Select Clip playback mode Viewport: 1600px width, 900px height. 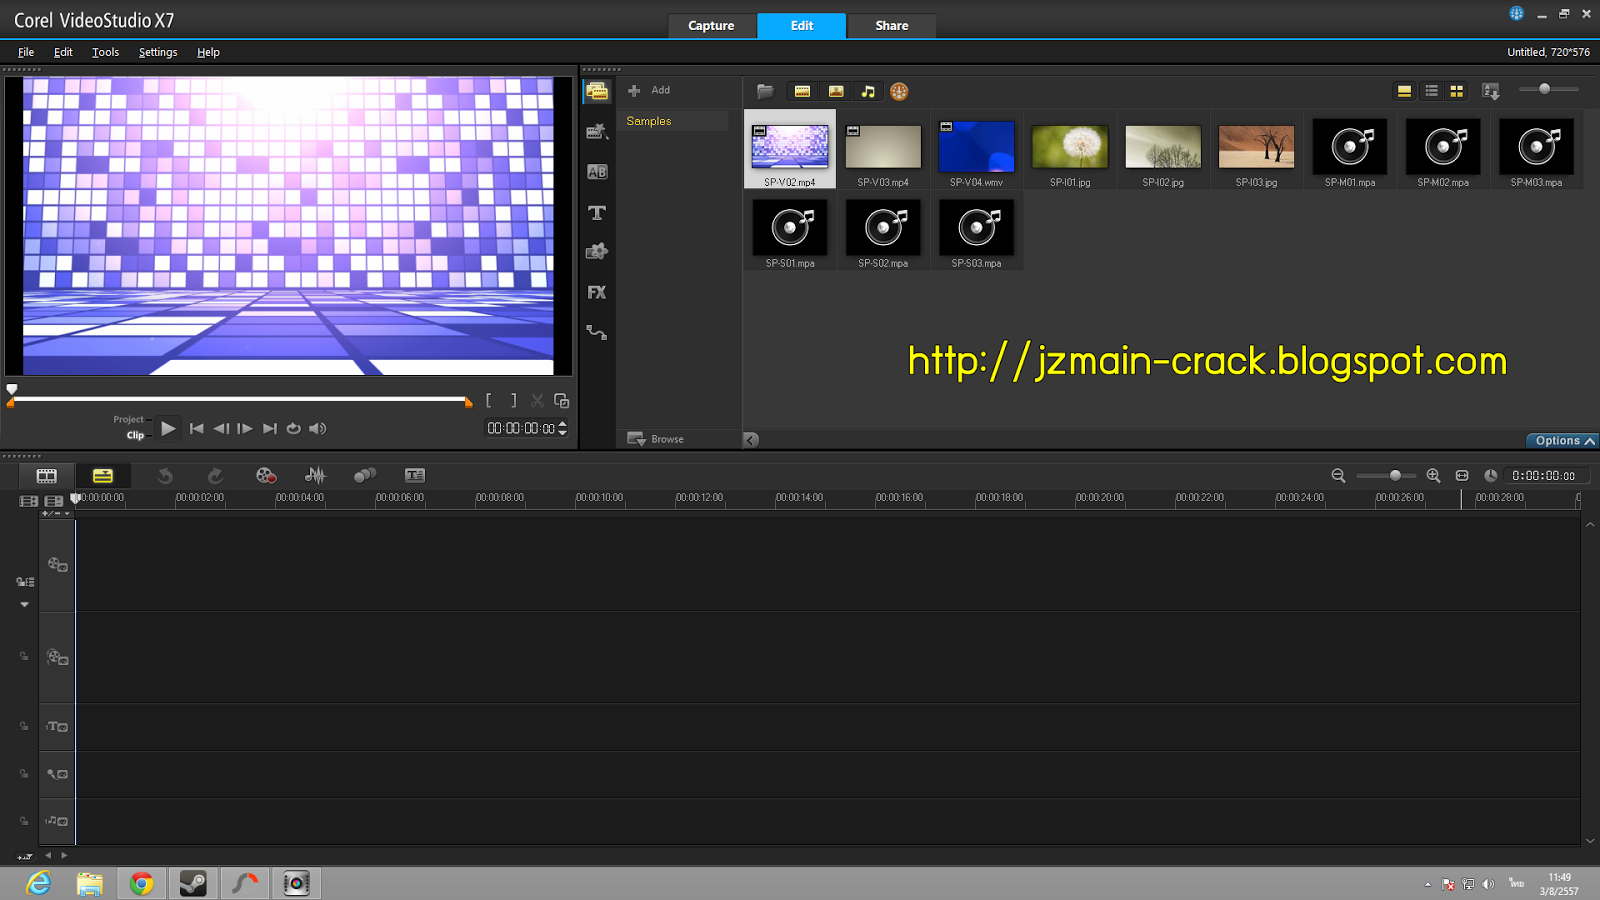(135, 435)
